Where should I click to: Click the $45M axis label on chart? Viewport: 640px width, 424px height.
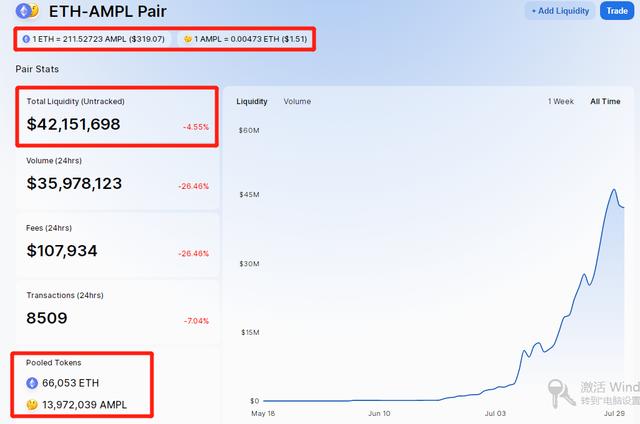(x=249, y=195)
